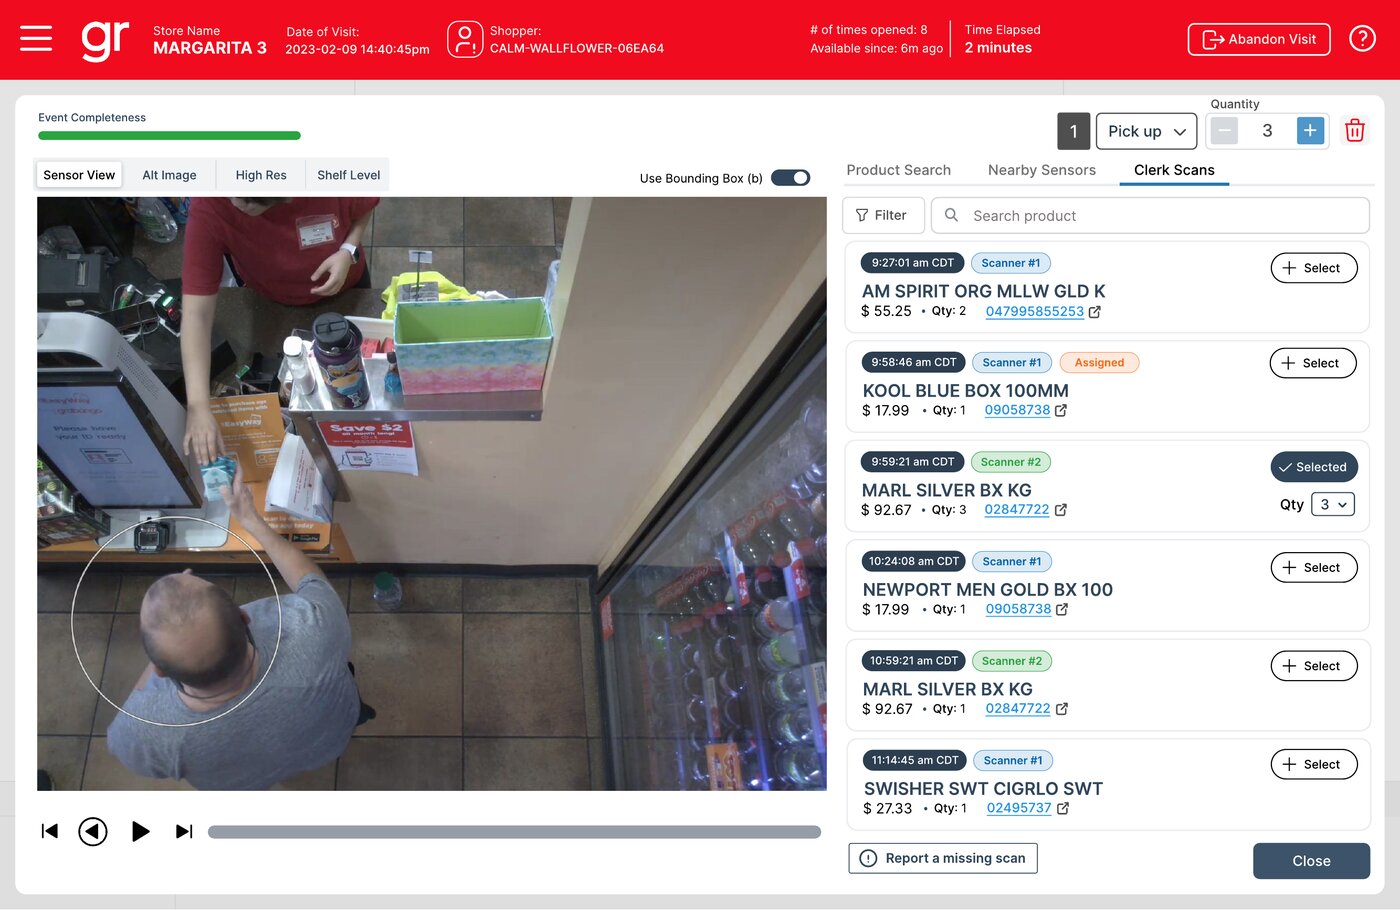1400x910 pixels.
Task: Open the Filter options
Action: (883, 215)
